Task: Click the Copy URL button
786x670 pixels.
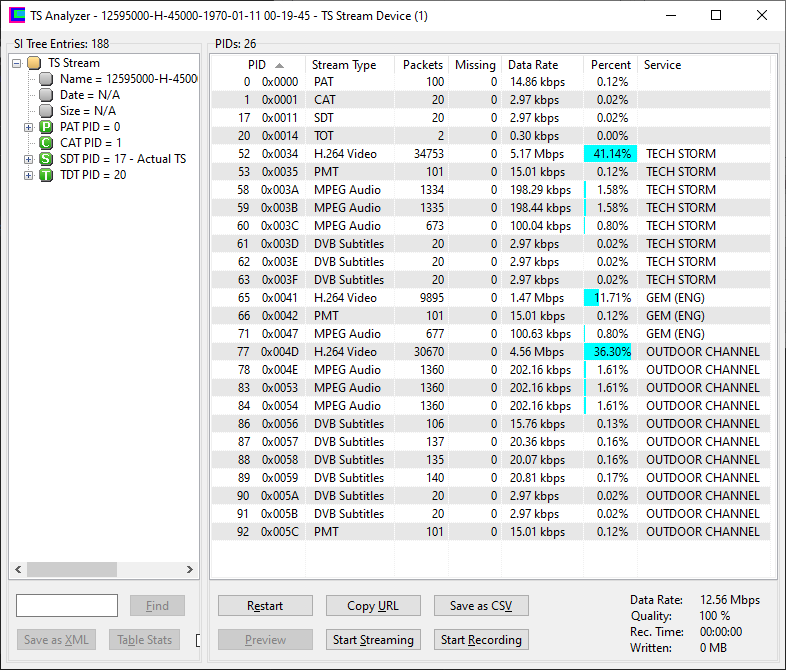Action: click(x=373, y=606)
